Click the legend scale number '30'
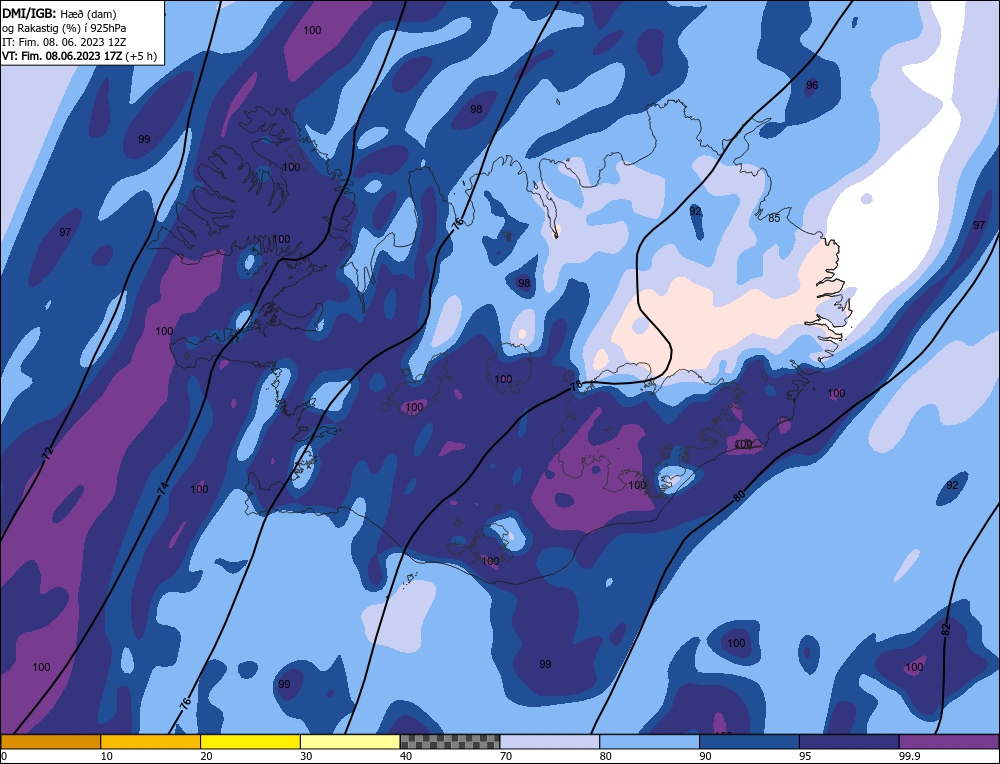This screenshot has height=764, width=1000. [306, 756]
